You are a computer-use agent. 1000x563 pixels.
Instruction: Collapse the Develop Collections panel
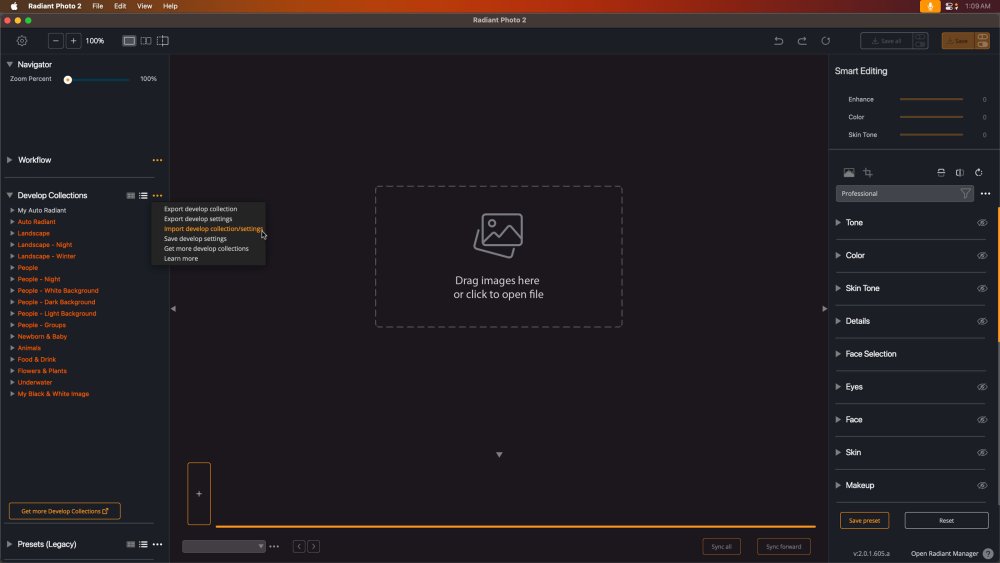(10, 196)
